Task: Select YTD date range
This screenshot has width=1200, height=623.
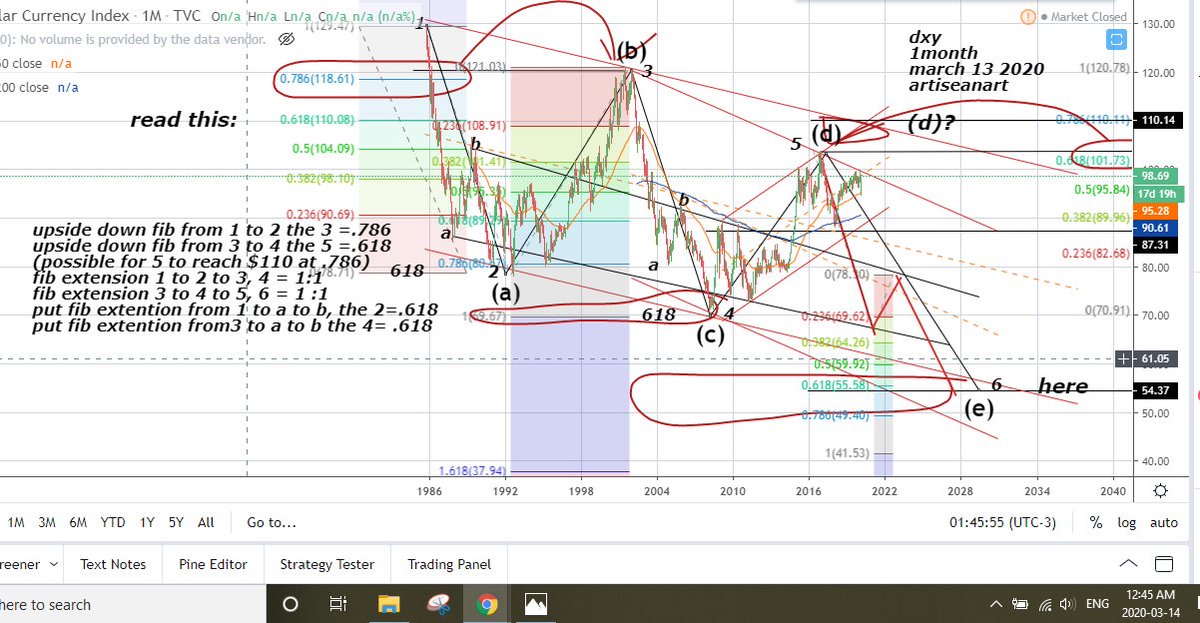Action: pos(113,522)
